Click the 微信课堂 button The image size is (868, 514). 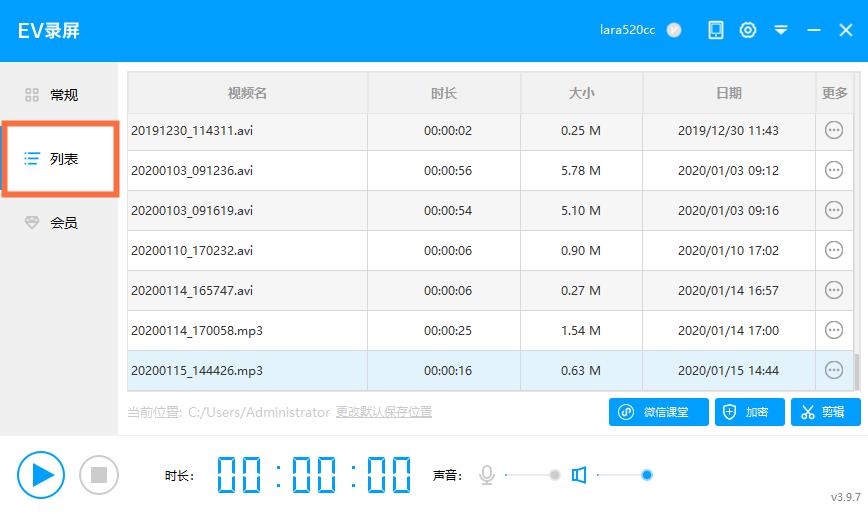pos(658,412)
